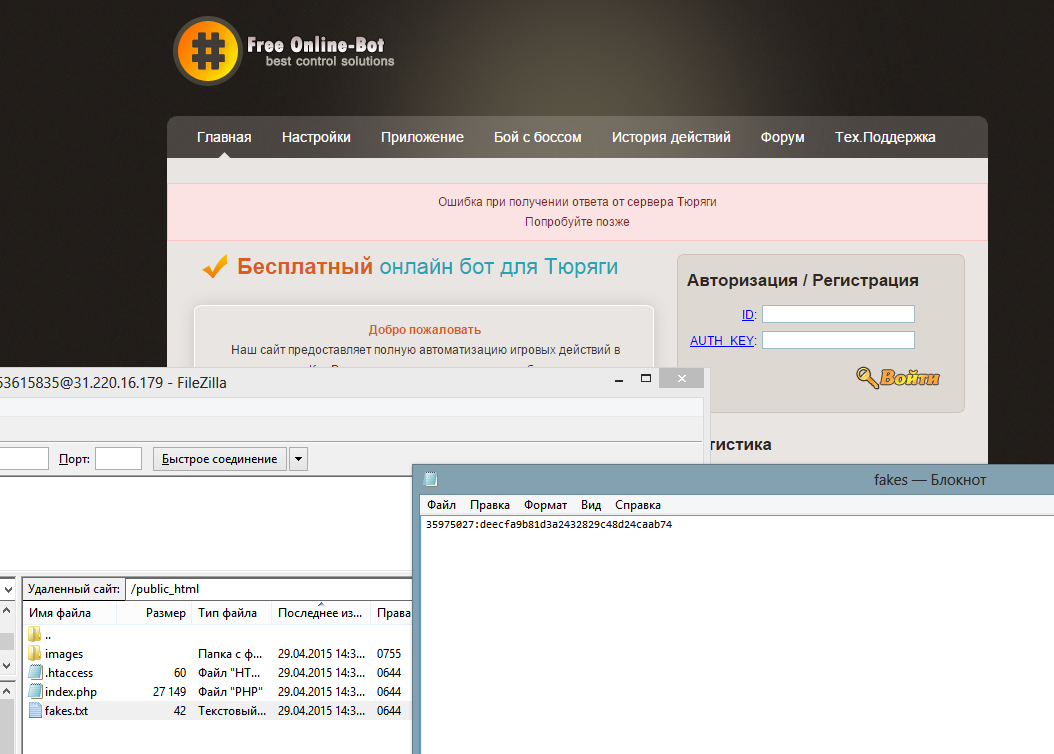Maximize the FileZilla window
Viewport: 1054px width, 754px height.
tap(646, 378)
